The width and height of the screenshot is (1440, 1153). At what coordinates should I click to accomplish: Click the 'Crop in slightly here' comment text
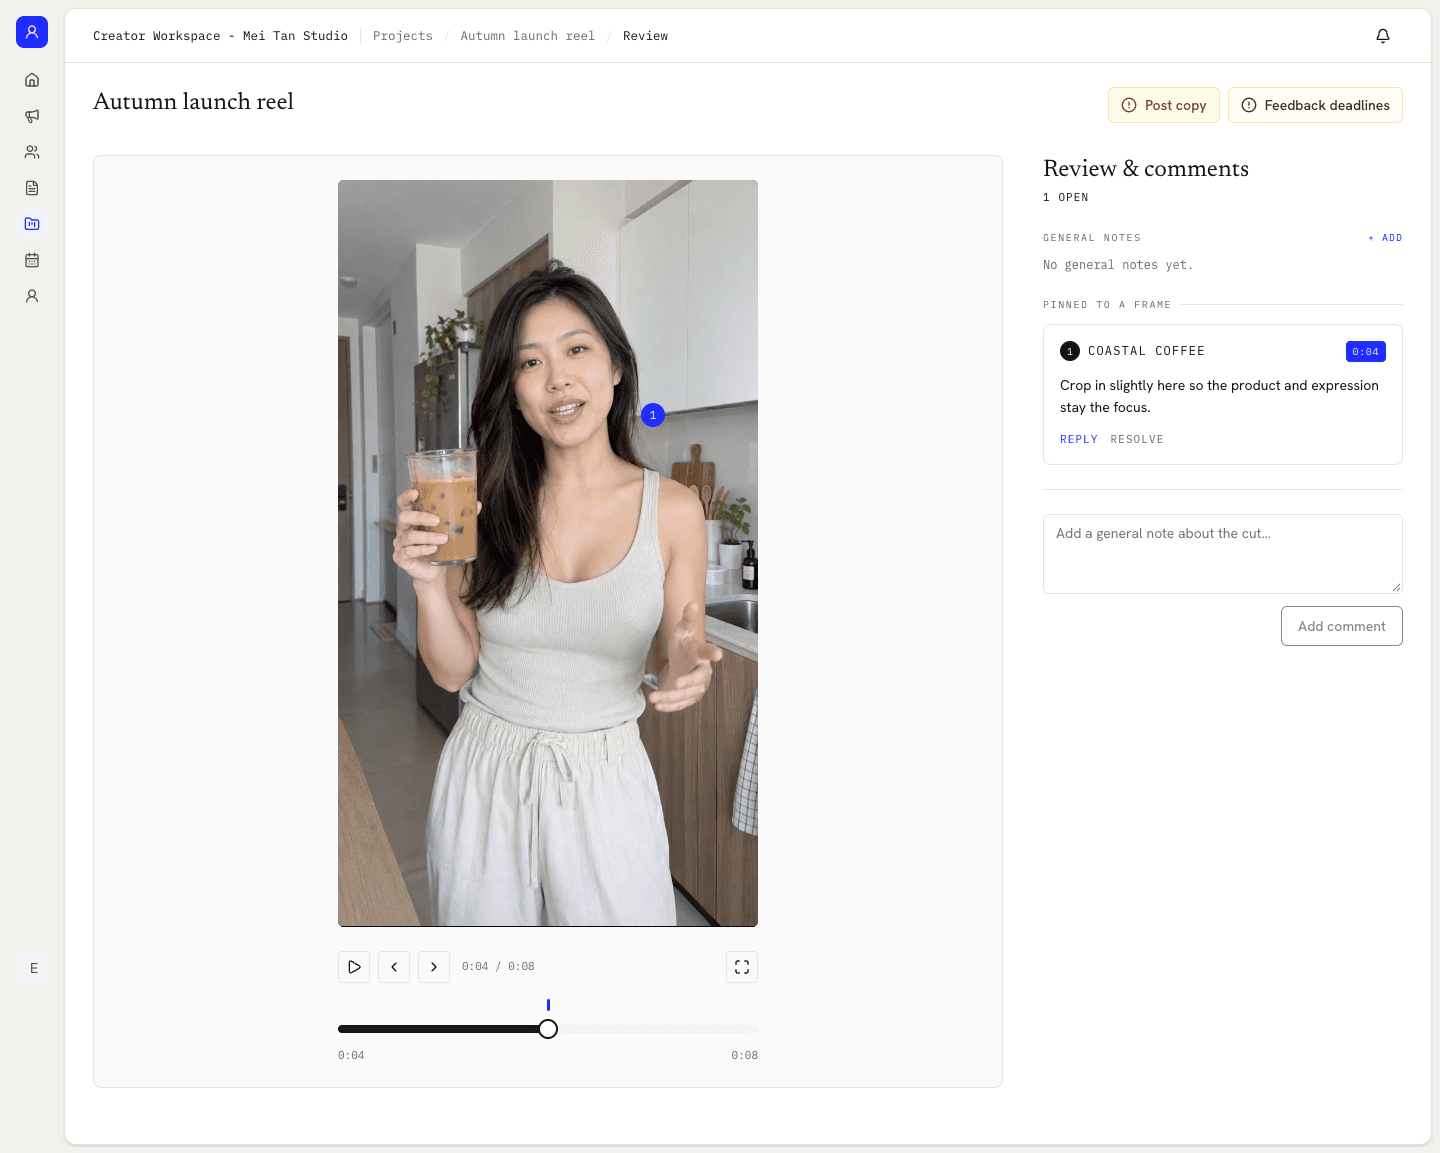(x=1219, y=396)
